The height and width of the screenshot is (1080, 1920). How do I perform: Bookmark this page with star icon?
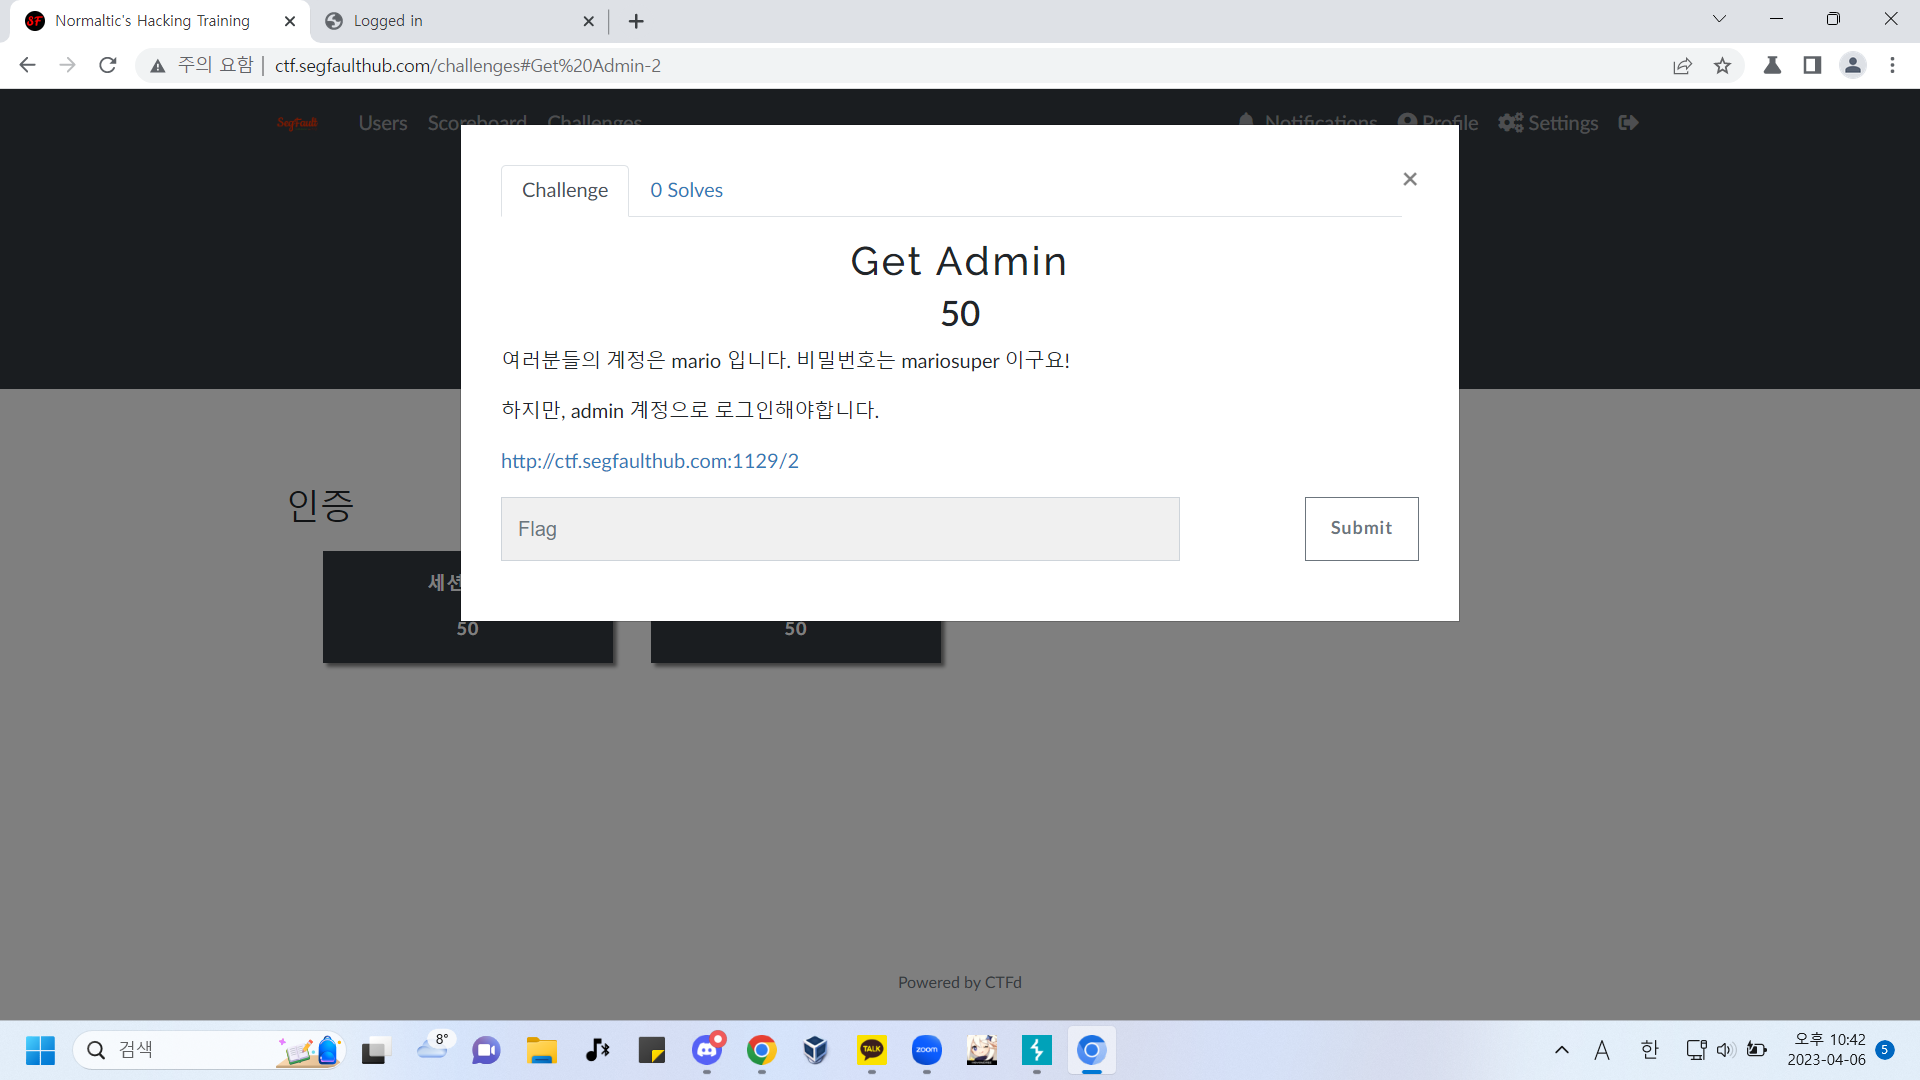pos(1722,66)
